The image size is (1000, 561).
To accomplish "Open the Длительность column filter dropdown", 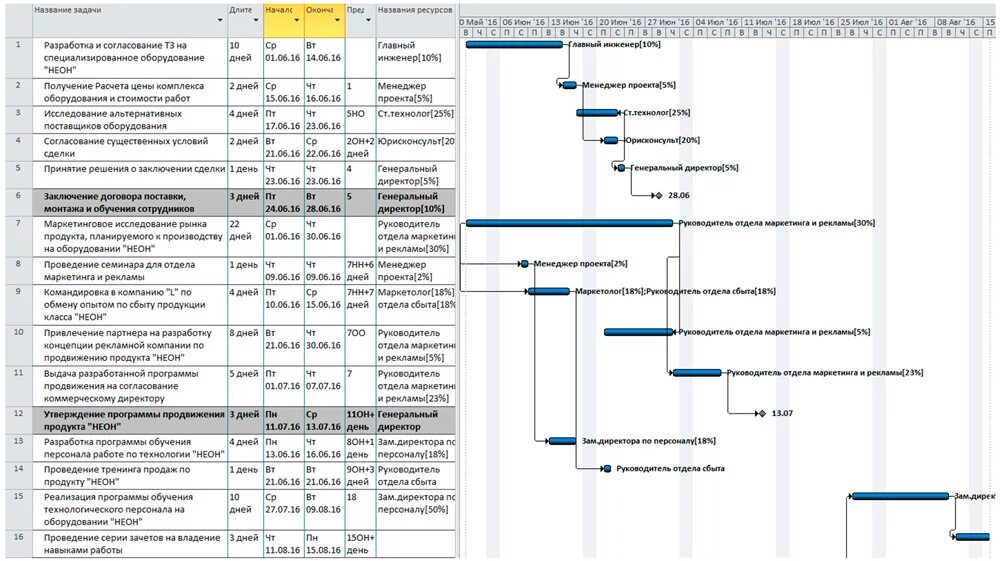I will click(256, 20).
